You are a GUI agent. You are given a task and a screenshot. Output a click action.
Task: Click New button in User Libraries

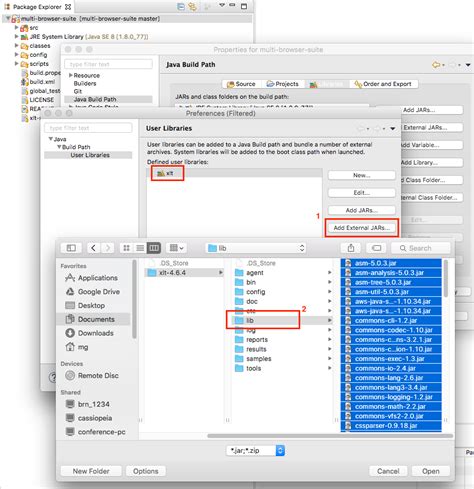coord(362,175)
